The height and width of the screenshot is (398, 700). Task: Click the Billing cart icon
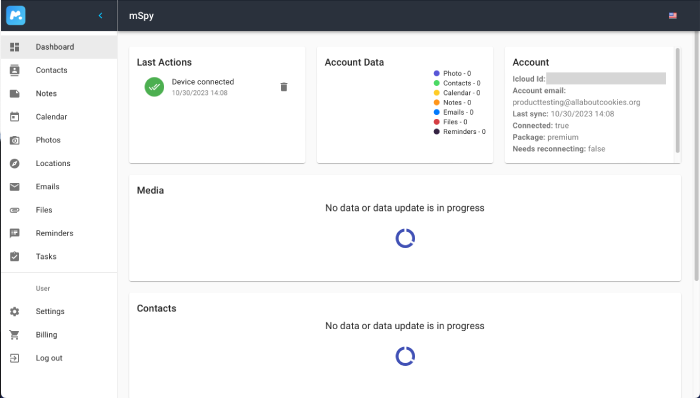(x=15, y=335)
